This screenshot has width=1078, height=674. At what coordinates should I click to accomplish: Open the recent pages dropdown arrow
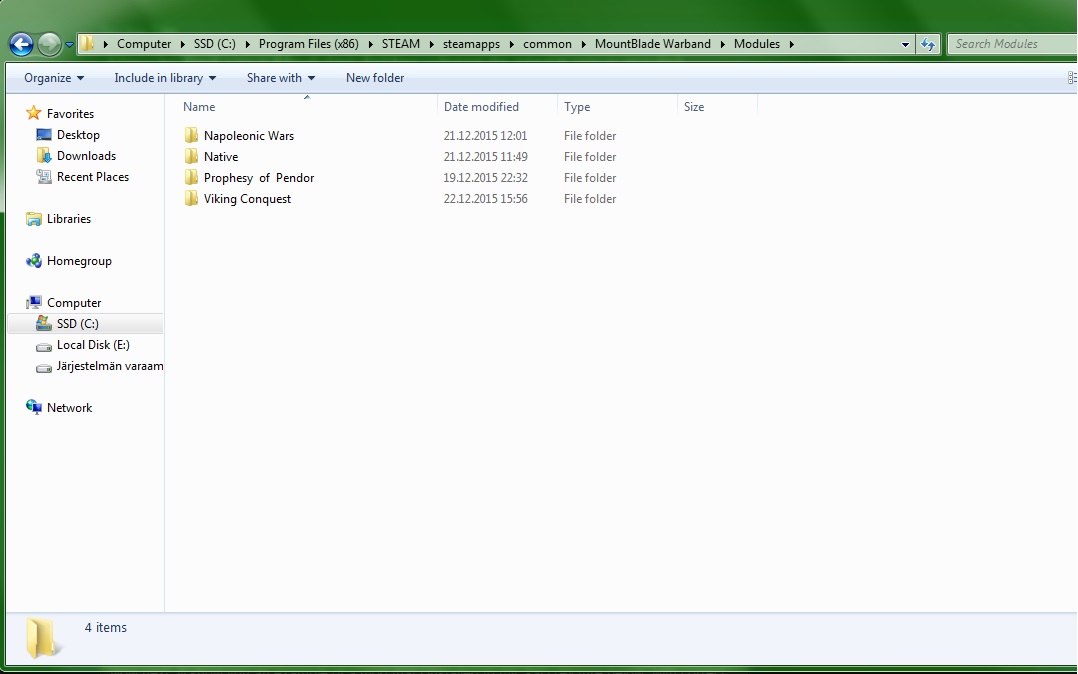tap(69, 45)
